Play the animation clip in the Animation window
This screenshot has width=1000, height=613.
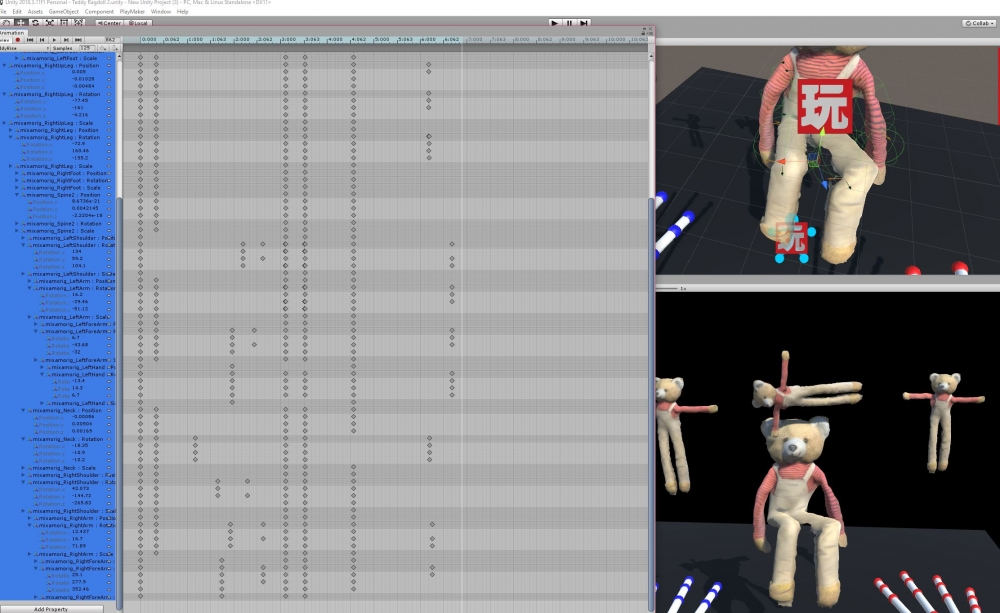pyautogui.click(x=52, y=40)
